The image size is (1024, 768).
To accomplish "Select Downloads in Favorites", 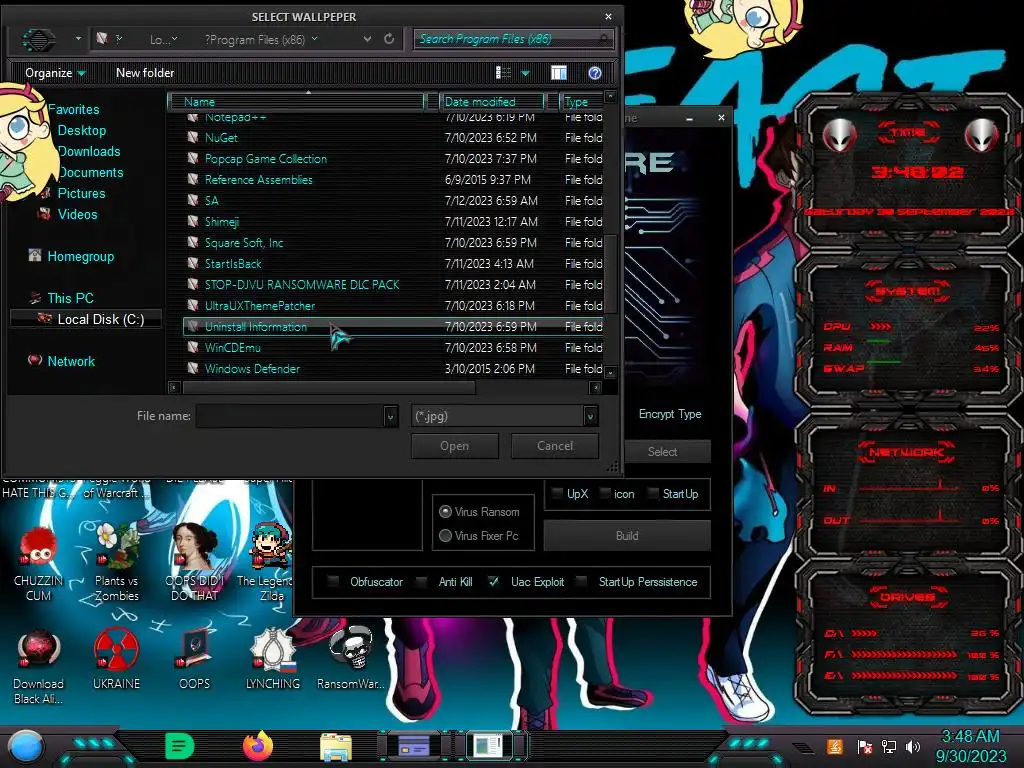I will tap(89, 151).
